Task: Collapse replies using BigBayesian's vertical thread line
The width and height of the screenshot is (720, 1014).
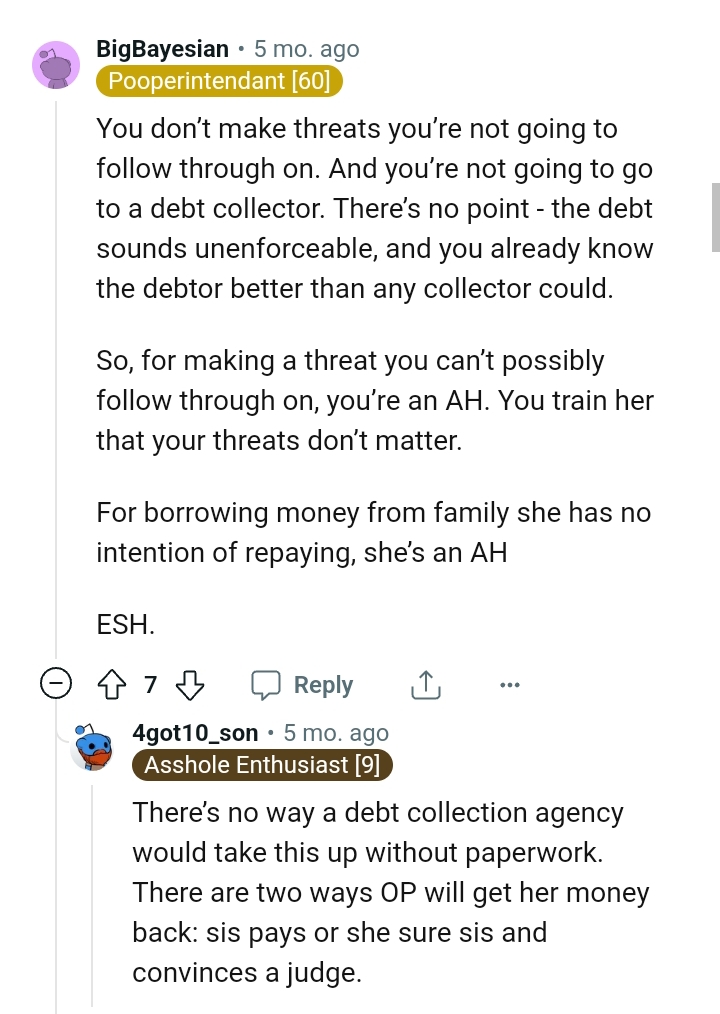Action: point(57,400)
